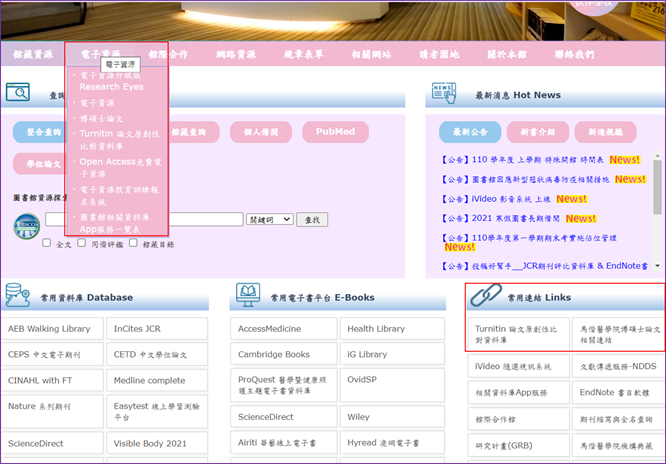Click the 查找 search button
This screenshot has width=666, height=464.
click(x=312, y=220)
